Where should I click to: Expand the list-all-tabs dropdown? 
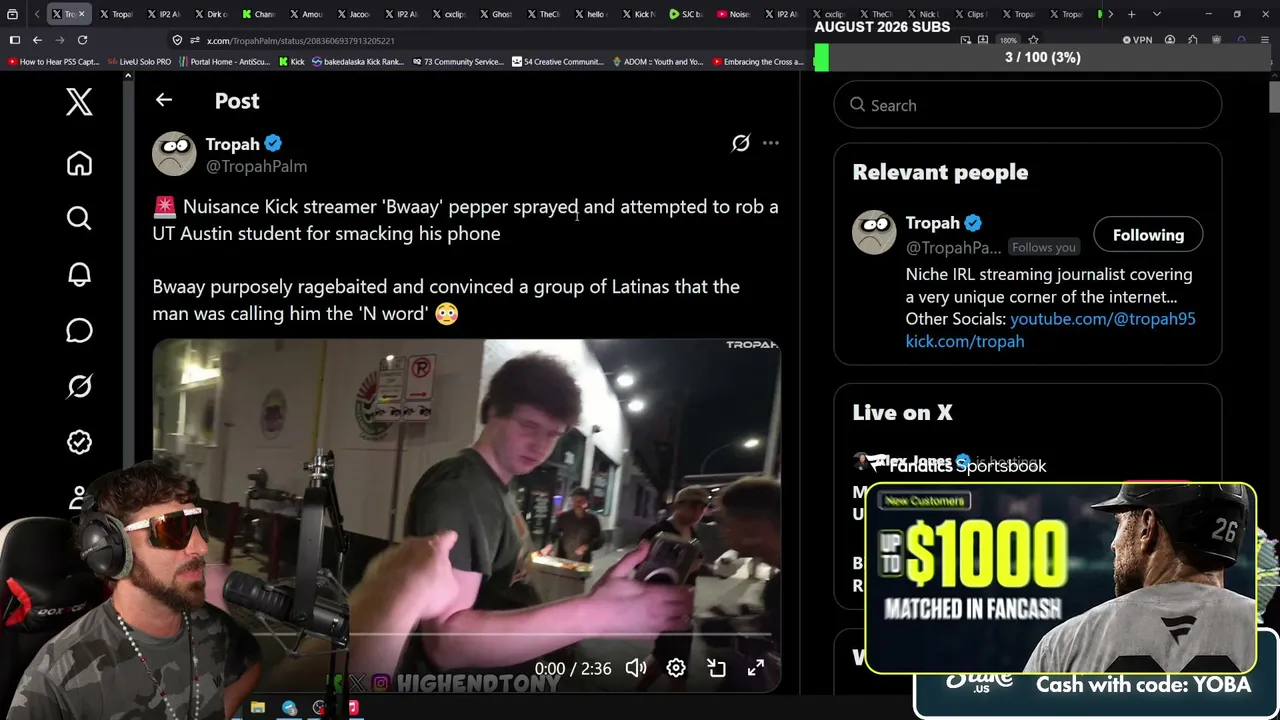(x=1156, y=14)
